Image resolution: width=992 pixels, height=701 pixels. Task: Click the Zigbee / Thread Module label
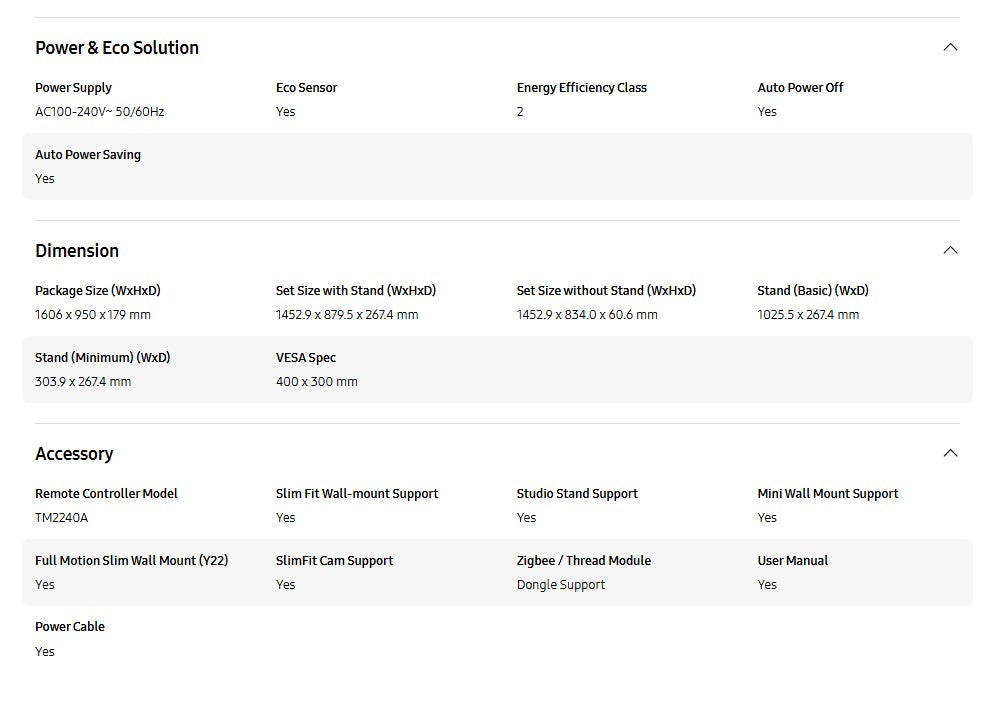[x=583, y=561]
